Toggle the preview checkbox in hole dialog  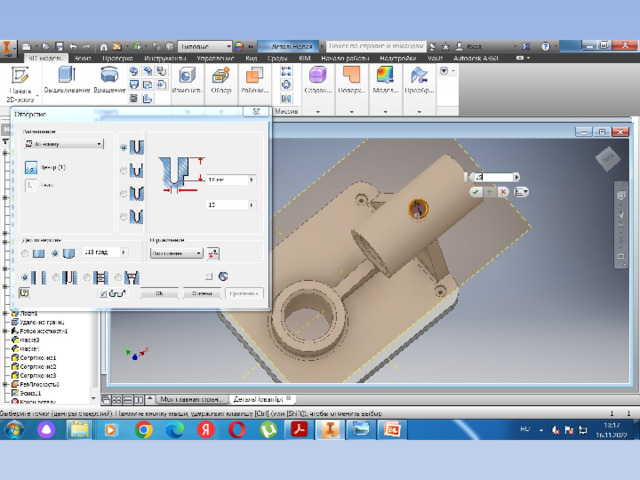pyautogui.click(x=103, y=293)
